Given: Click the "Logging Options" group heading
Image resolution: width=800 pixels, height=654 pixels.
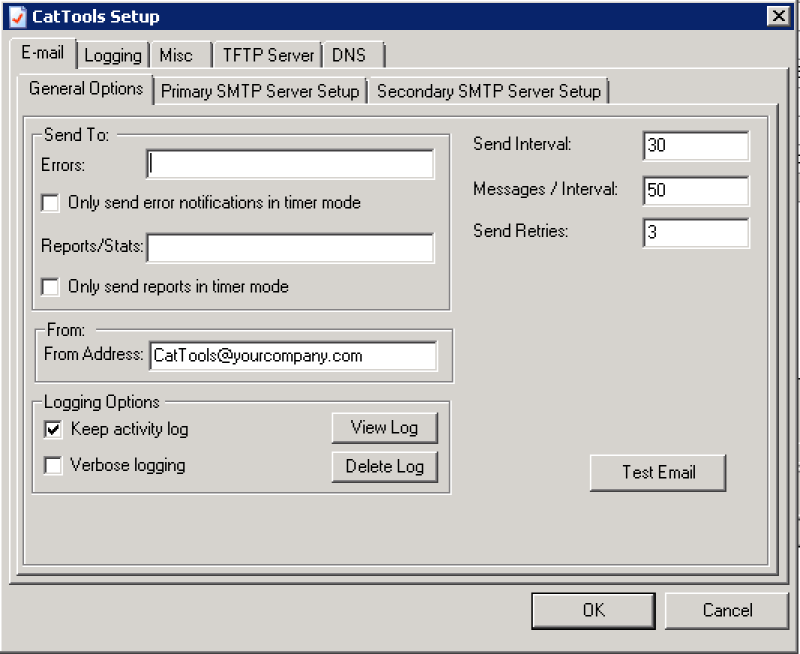Looking at the screenshot, I should coord(102,402).
